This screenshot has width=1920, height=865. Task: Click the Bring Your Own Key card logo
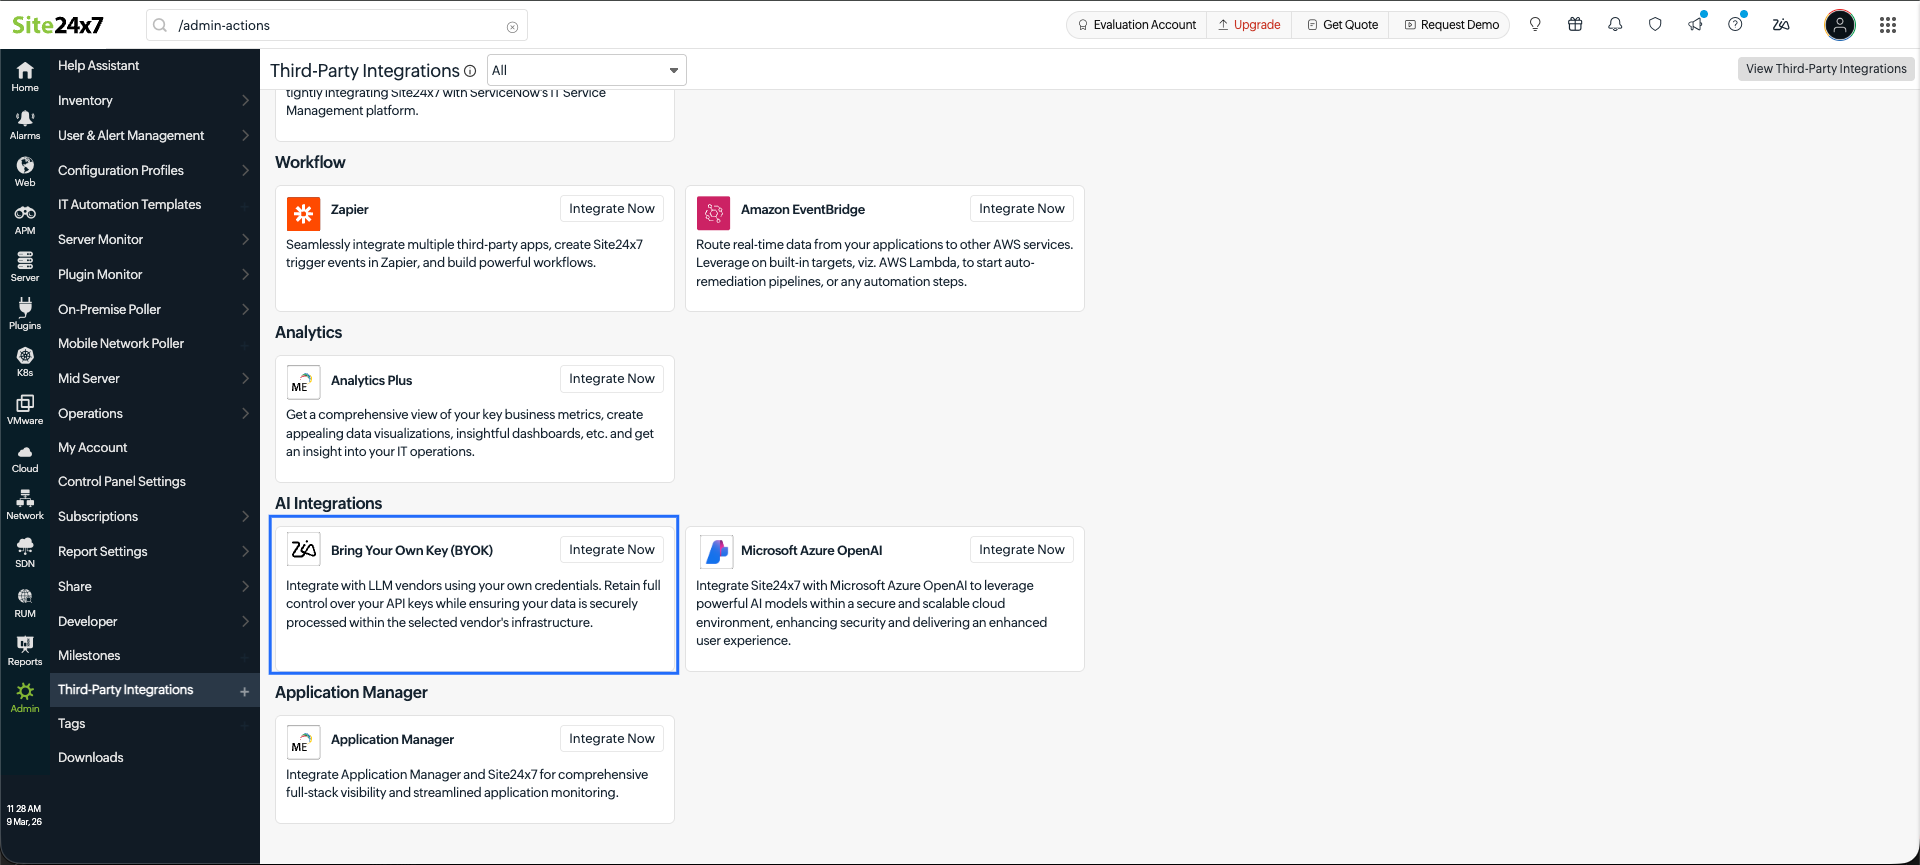[303, 550]
